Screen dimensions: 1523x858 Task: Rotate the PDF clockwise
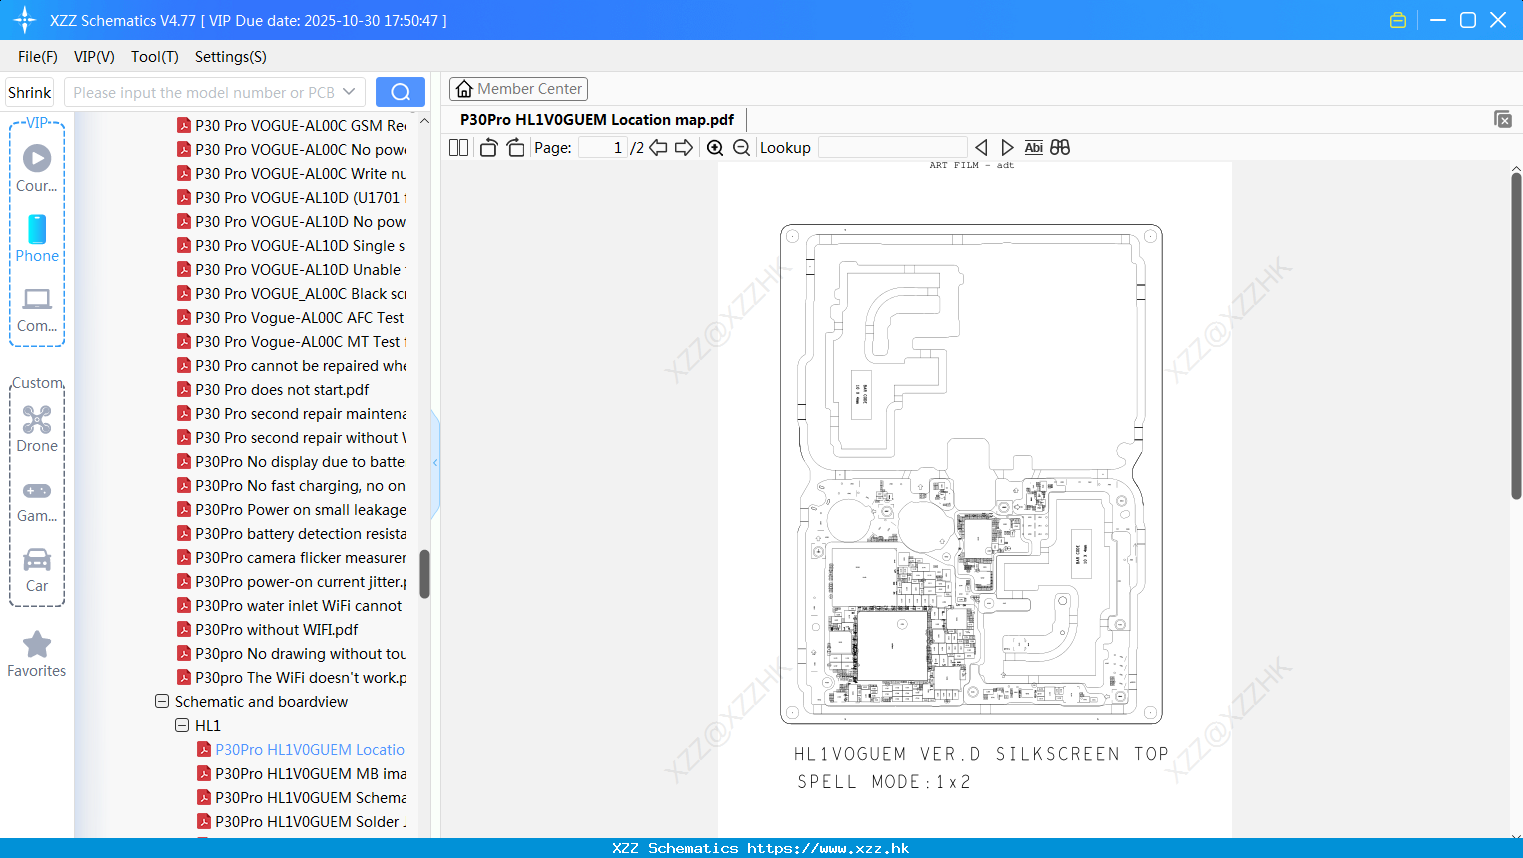click(516, 147)
